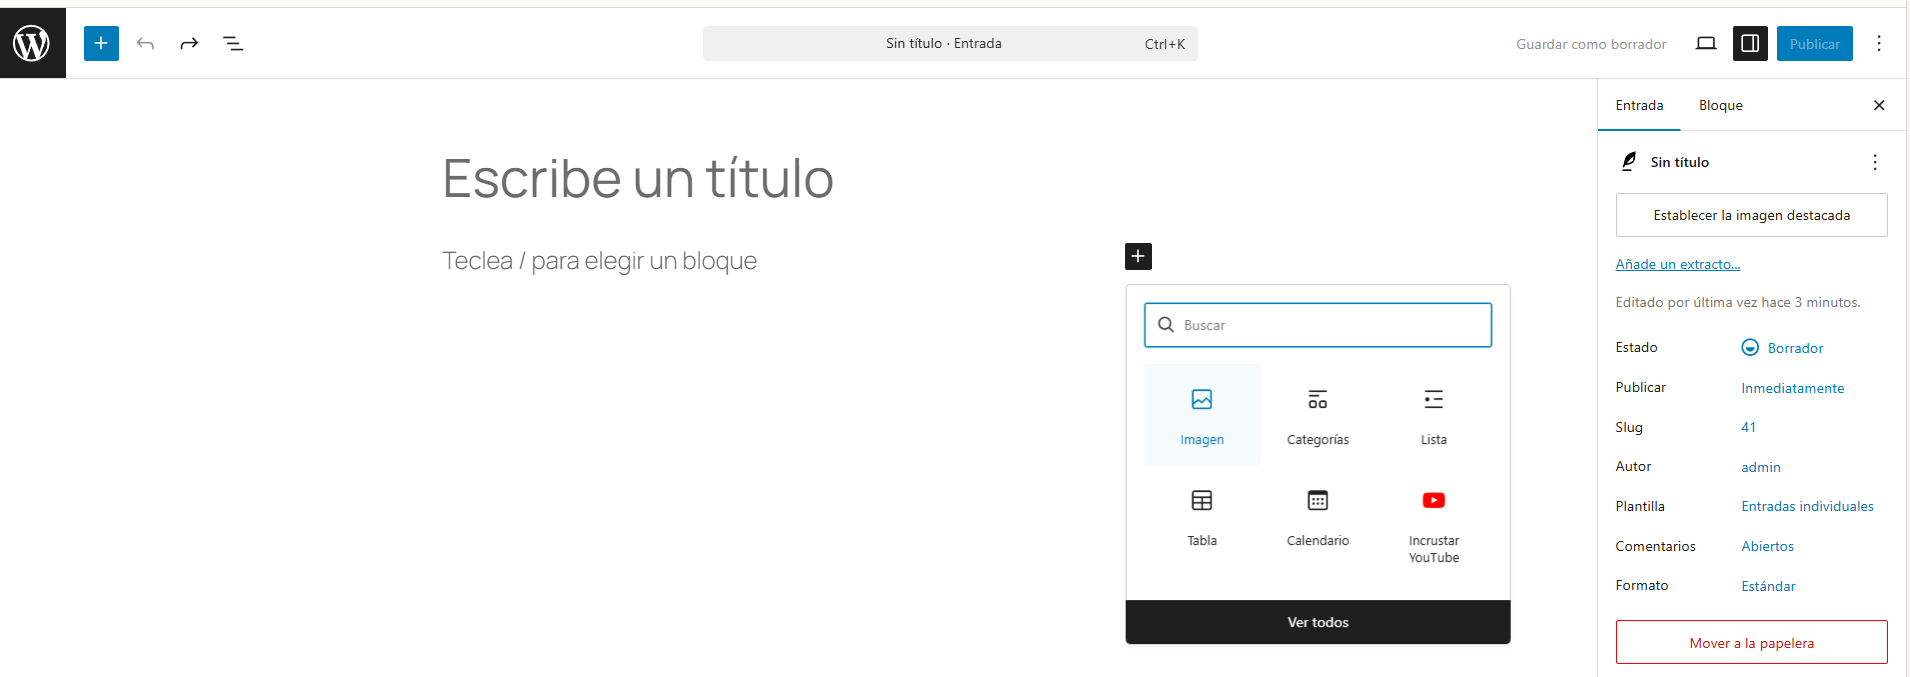Open the block inserter in the top toolbar
Screen dimensions: 1910x677
tap(101, 43)
